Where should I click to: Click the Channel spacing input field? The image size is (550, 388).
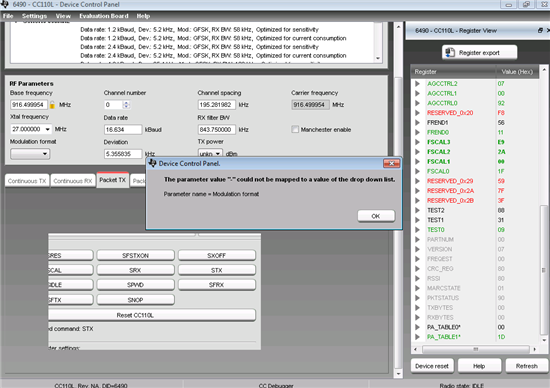pos(216,105)
